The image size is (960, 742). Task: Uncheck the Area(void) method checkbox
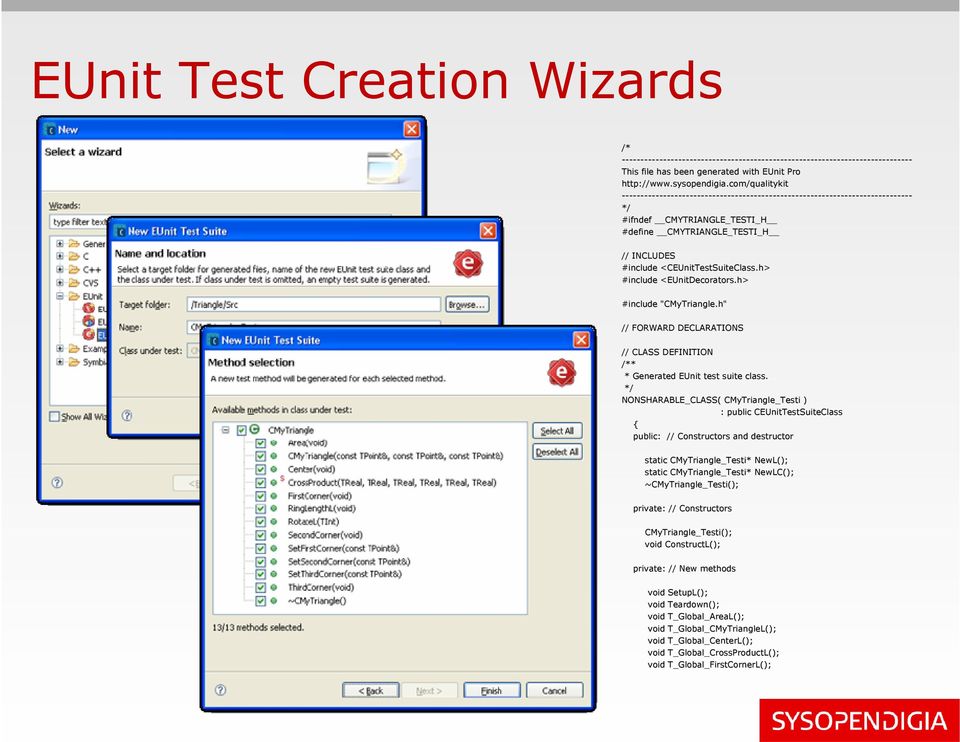(260, 443)
